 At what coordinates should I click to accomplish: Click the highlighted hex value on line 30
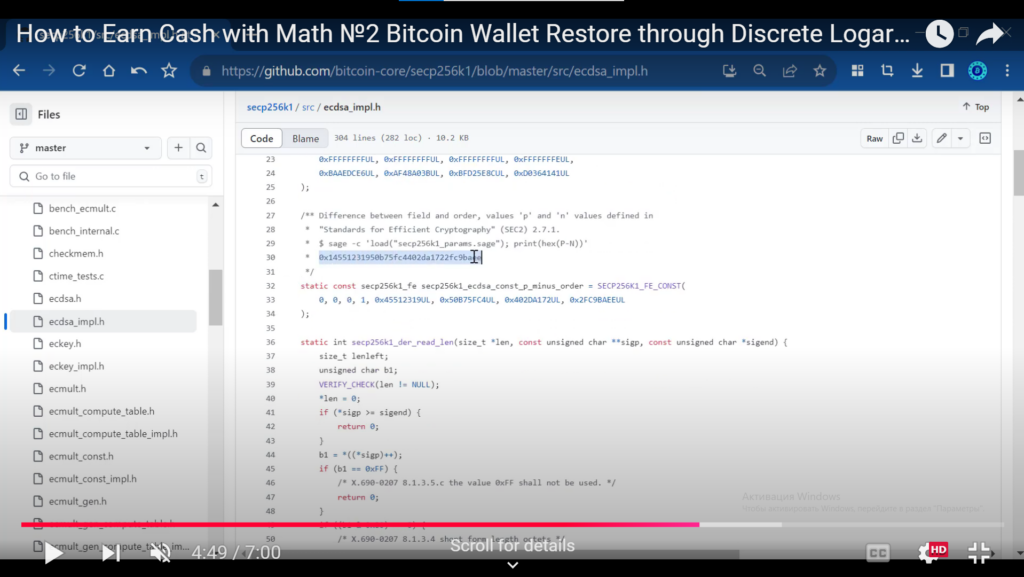pyautogui.click(x=400, y=258)
